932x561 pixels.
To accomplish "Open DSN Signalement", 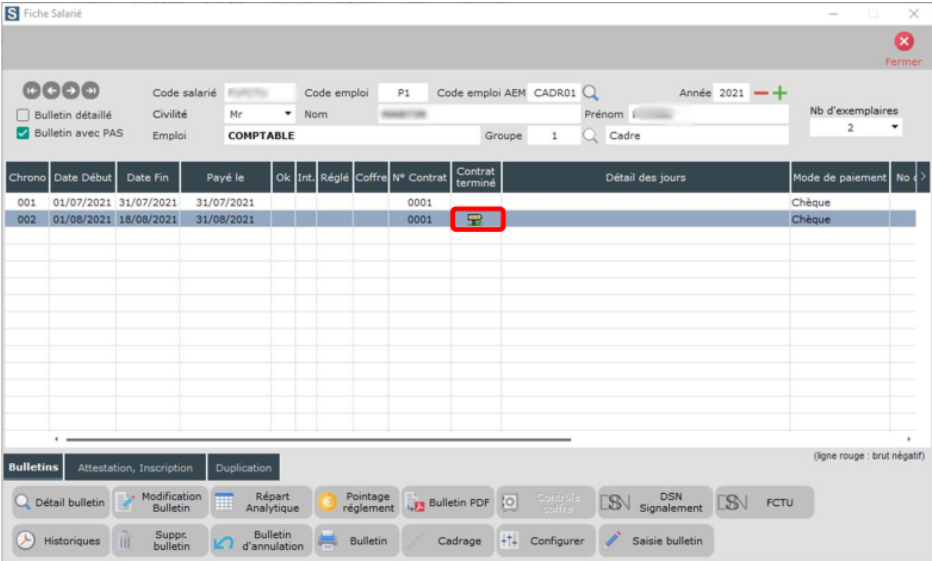I will pos(655,502).
